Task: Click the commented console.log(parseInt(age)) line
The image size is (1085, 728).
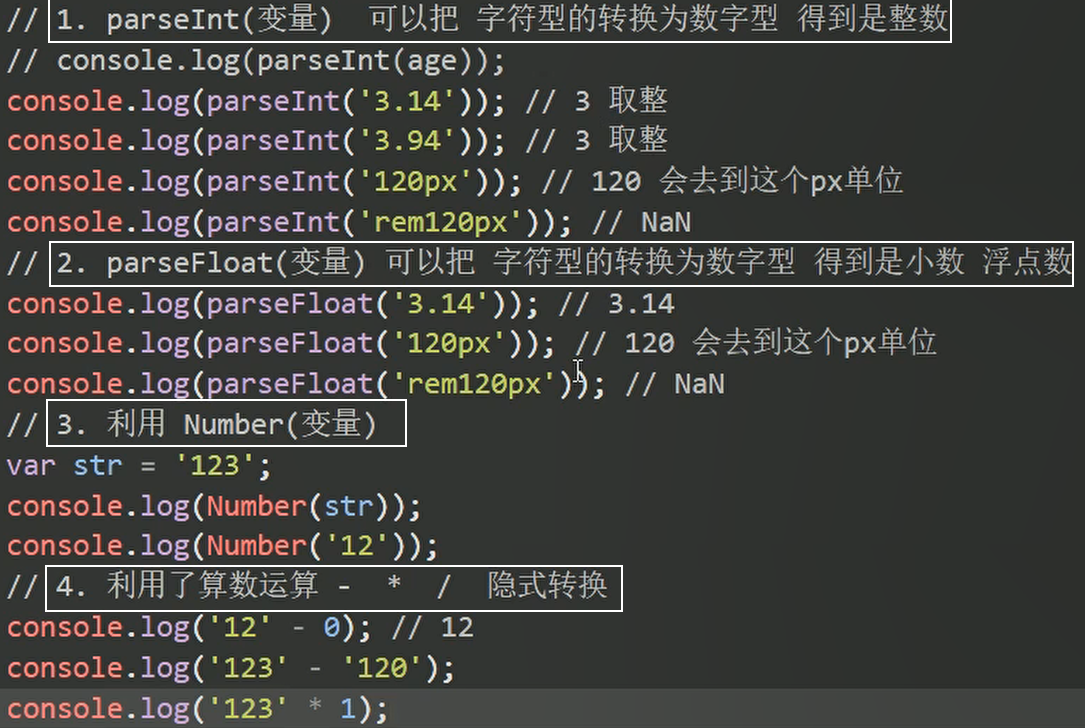Action: click(256, 61)
